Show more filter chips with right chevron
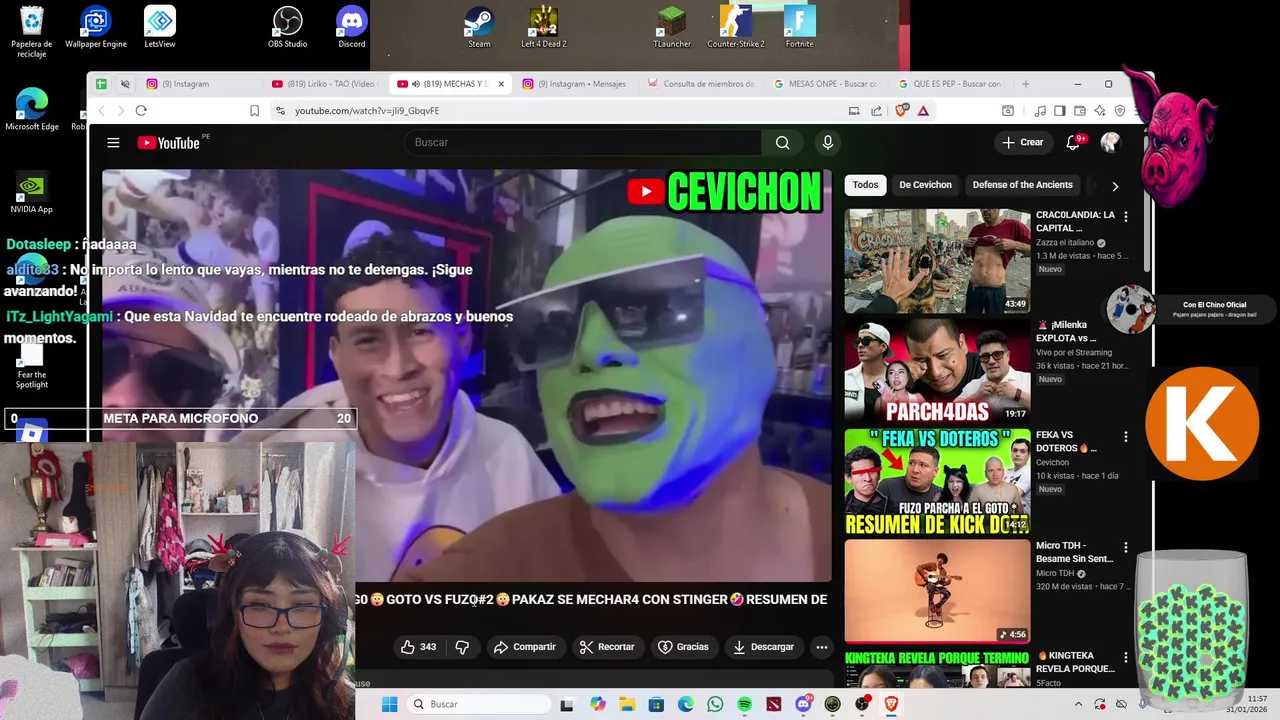The image size is (1280, 720). click(x=1115, y=186)
